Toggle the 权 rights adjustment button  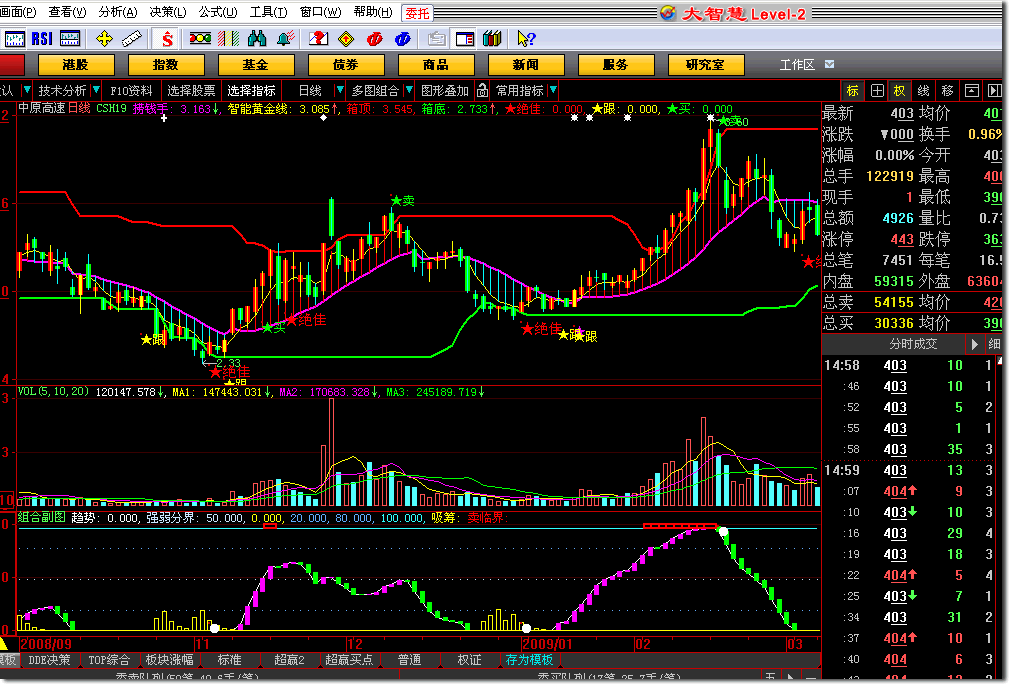tap(899, 90)
